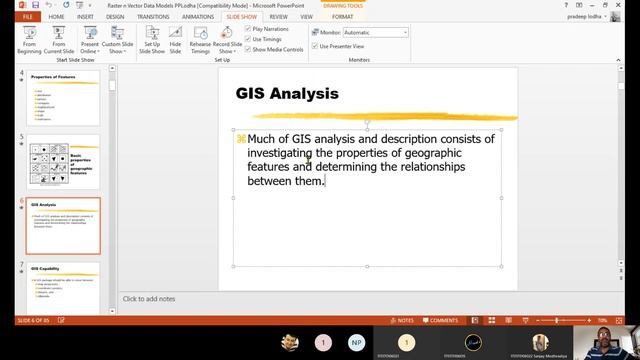
Task: Click the Previous Slide double-arrow button
Action: (621, 271)
